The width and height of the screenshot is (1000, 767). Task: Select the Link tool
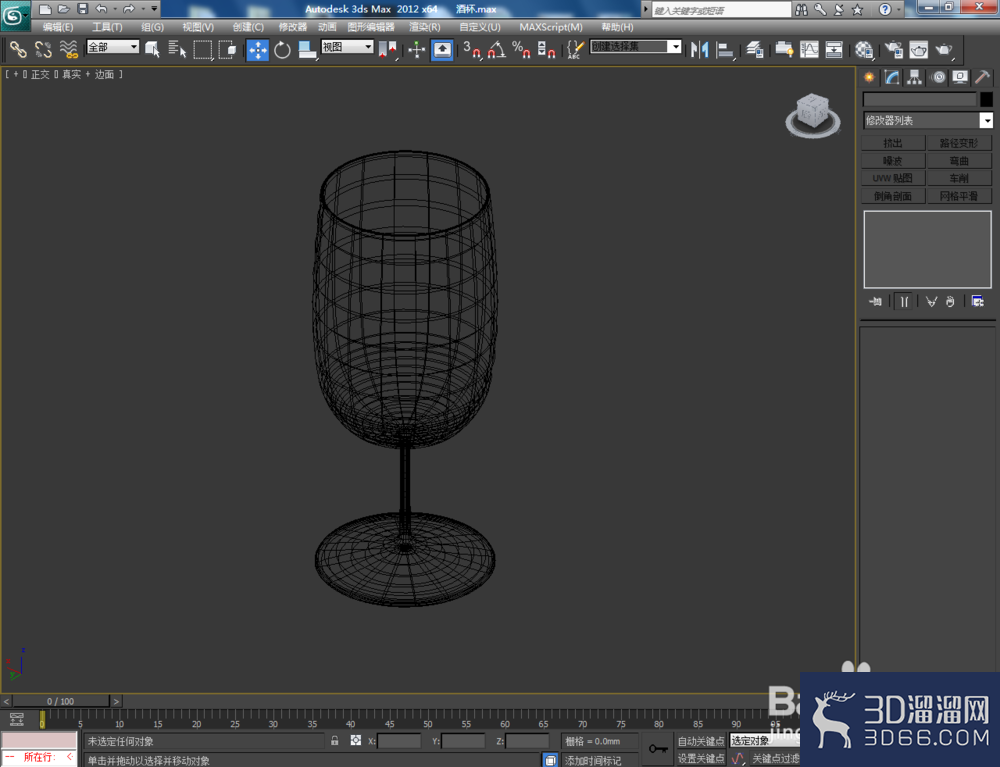coord(18,49)
